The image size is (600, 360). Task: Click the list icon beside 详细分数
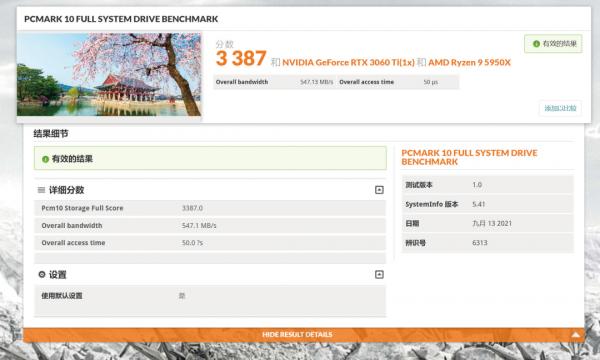point(41,190)
